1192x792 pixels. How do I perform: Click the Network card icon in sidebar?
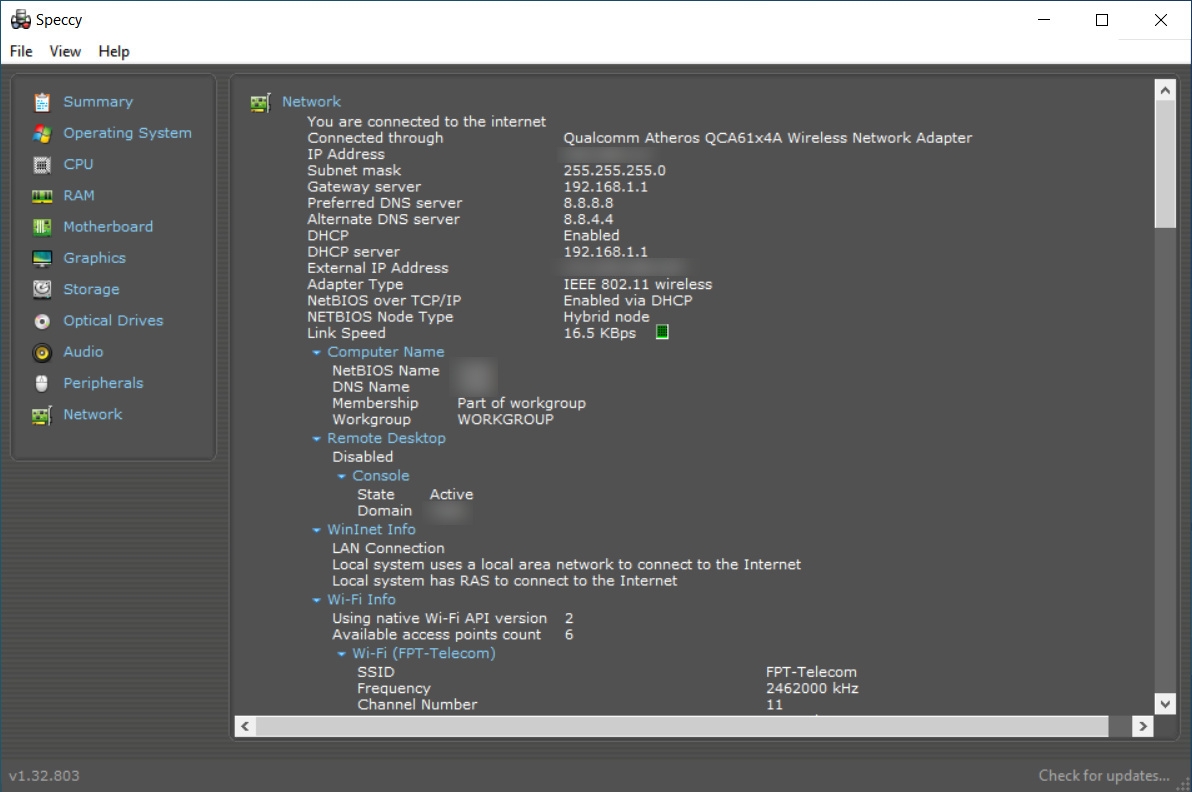click(x=42, y=415)
